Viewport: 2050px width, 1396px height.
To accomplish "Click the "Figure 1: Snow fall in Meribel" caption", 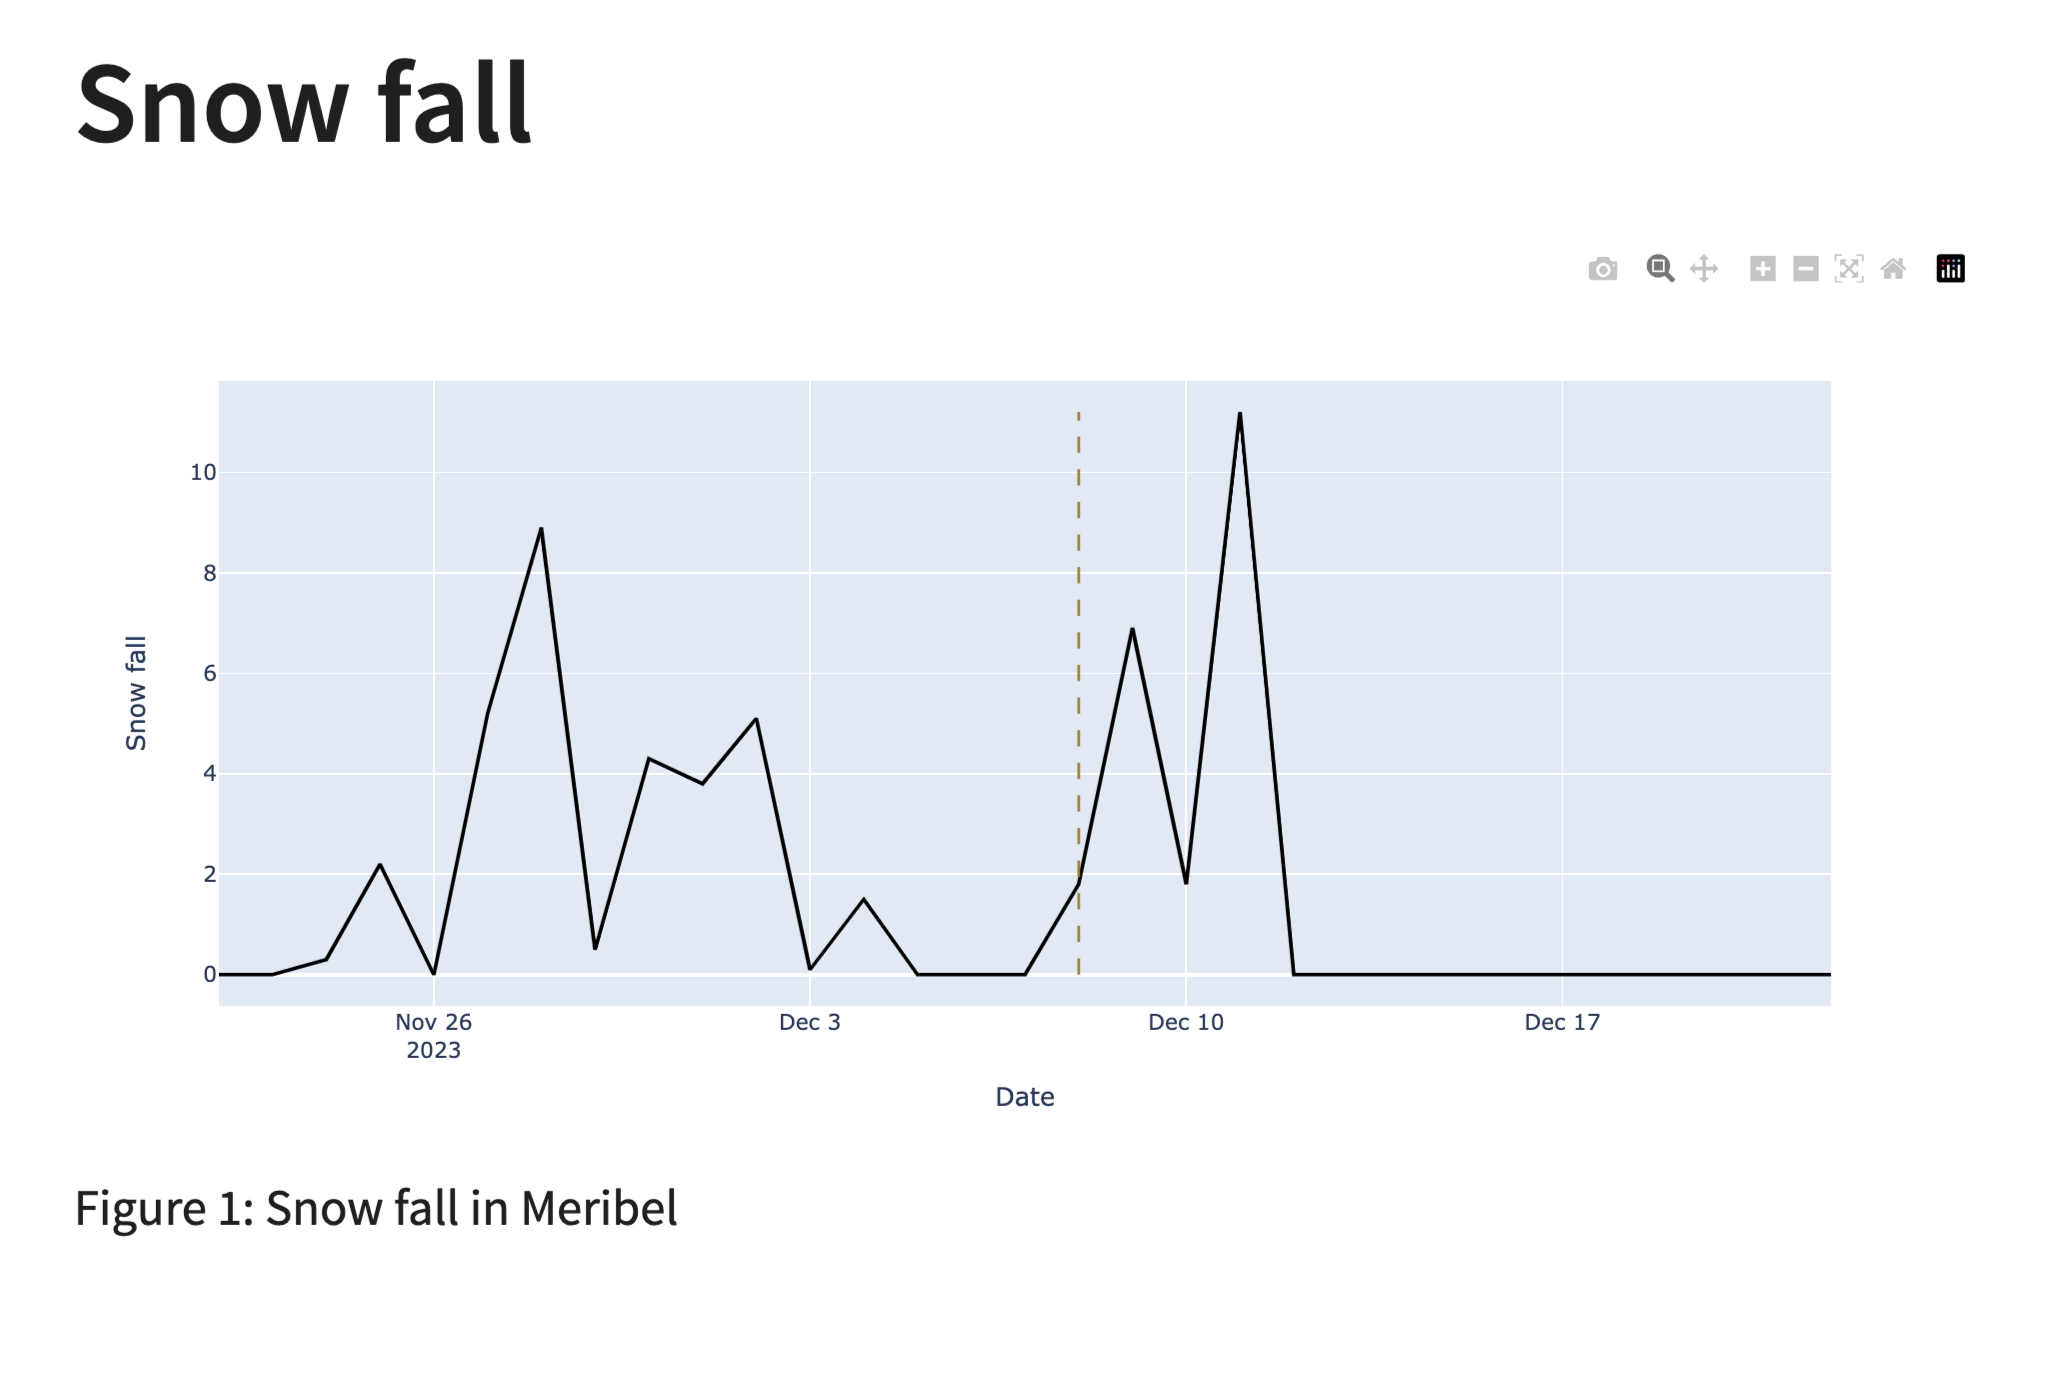I will pos(376,1208).
